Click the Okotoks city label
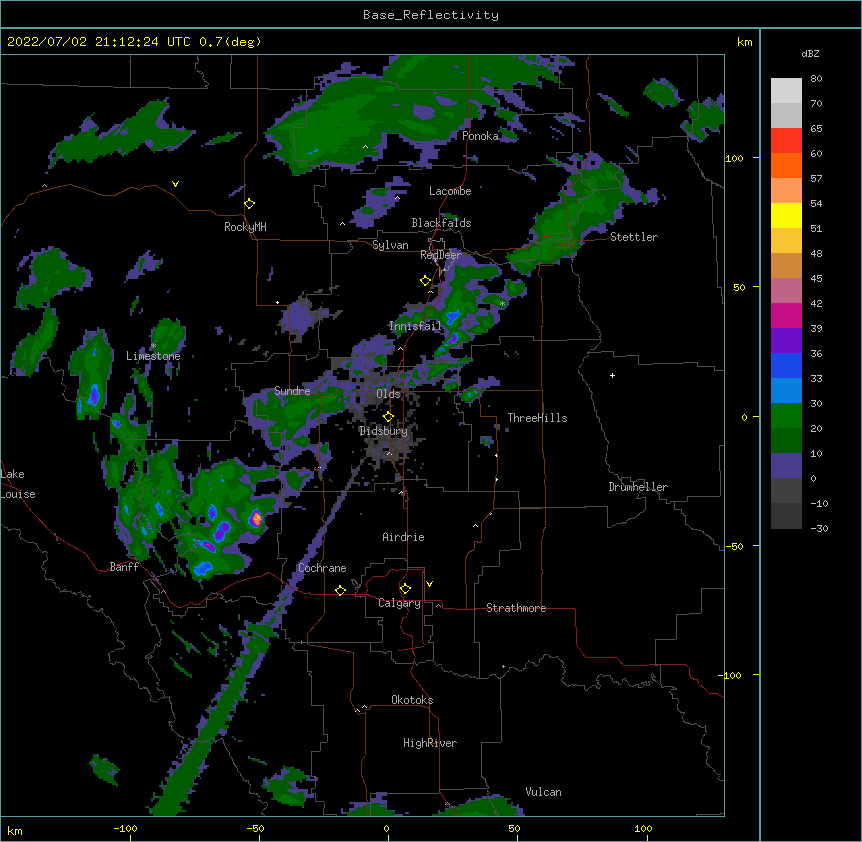Viewport: 862px width, 842px height. coord(412,700)
